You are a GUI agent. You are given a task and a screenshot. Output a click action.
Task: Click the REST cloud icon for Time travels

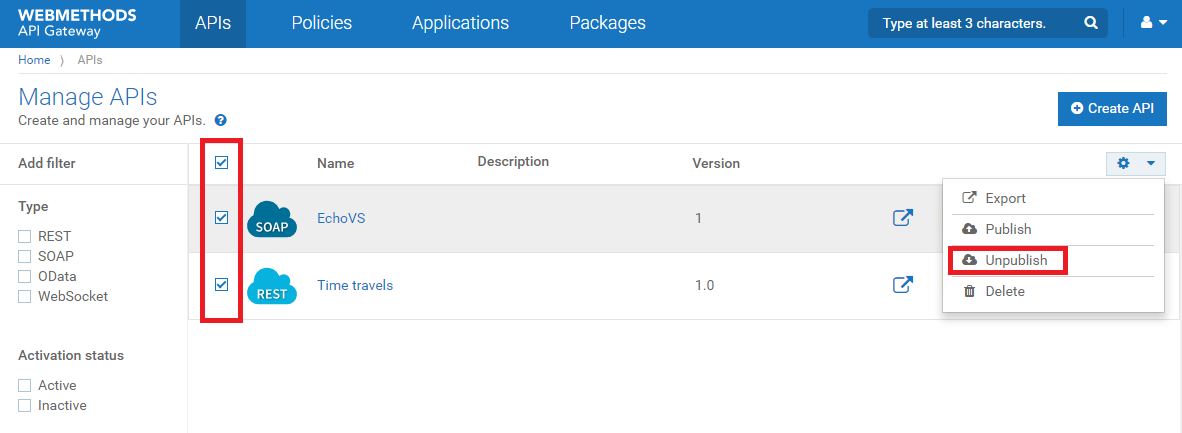[x=272, y=286]
